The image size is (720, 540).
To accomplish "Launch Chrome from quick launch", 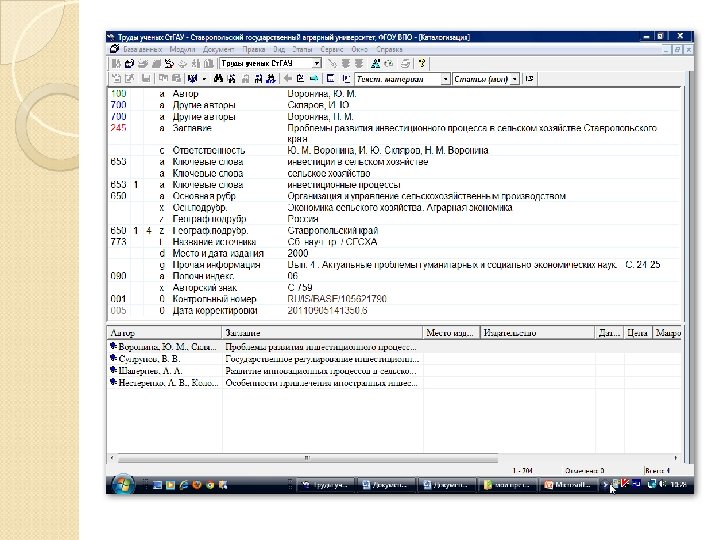I will click(210, 484).
